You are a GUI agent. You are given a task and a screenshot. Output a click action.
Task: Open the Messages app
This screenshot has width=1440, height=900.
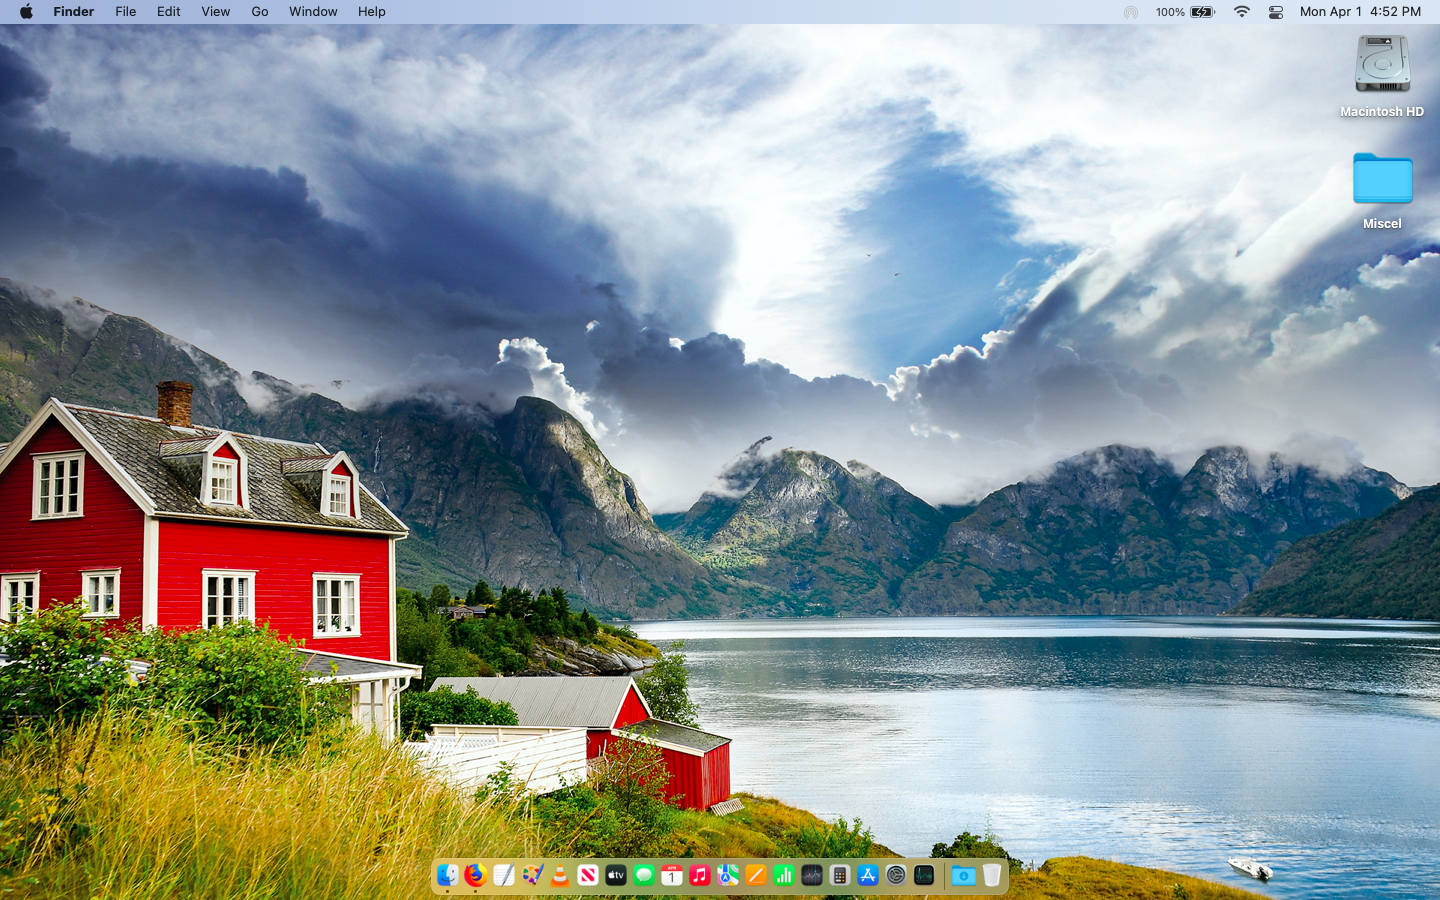644,875
